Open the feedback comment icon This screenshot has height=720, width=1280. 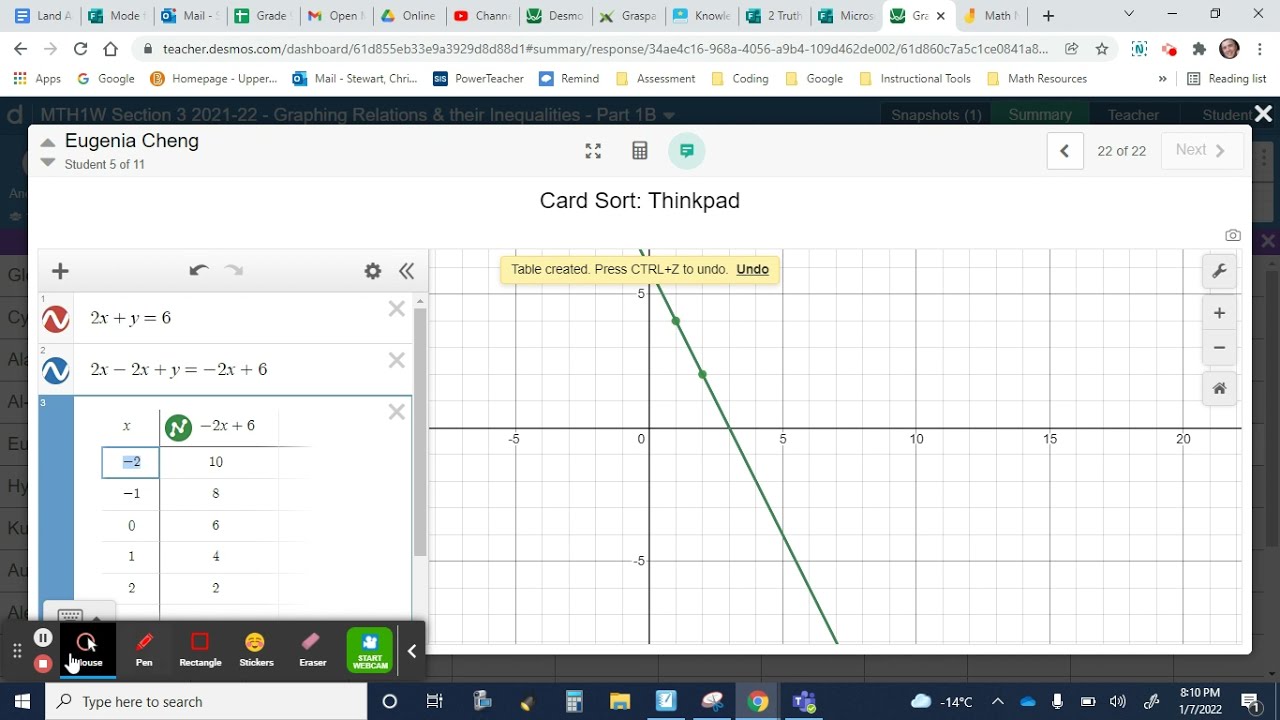(687, 151)
